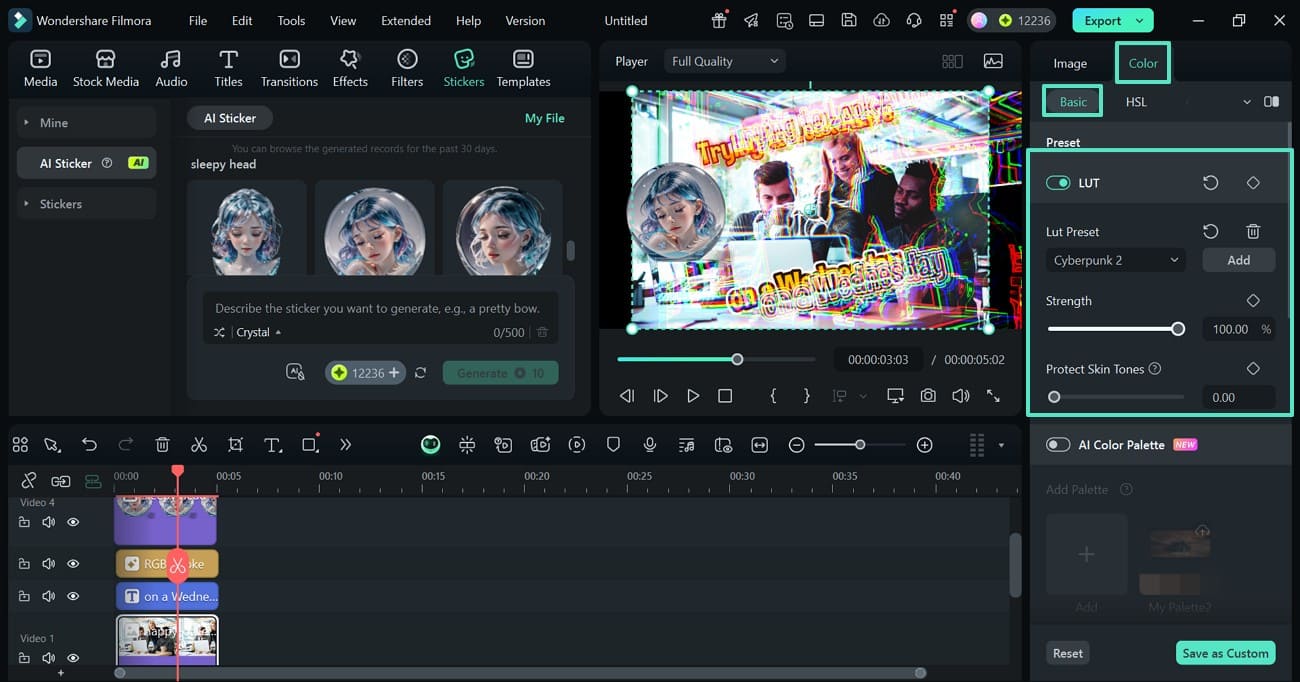Enable the AI Color Palette toggle
This screenshot has width=1300, height=682.
pyautogui.click(x=1058, y=444)
